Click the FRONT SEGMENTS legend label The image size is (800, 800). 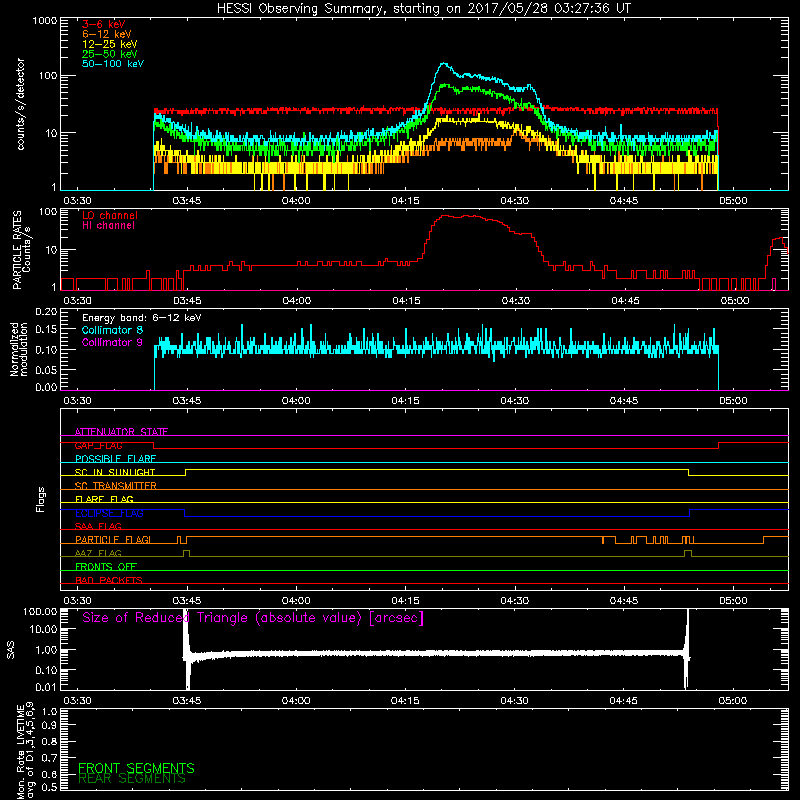click(136, 768)
